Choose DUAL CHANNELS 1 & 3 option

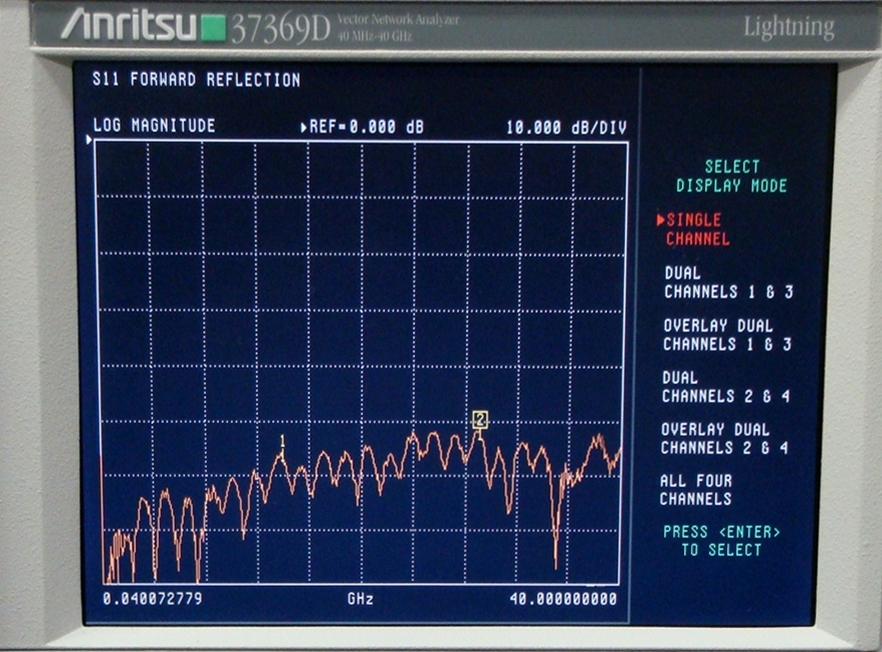coord(728,282)
